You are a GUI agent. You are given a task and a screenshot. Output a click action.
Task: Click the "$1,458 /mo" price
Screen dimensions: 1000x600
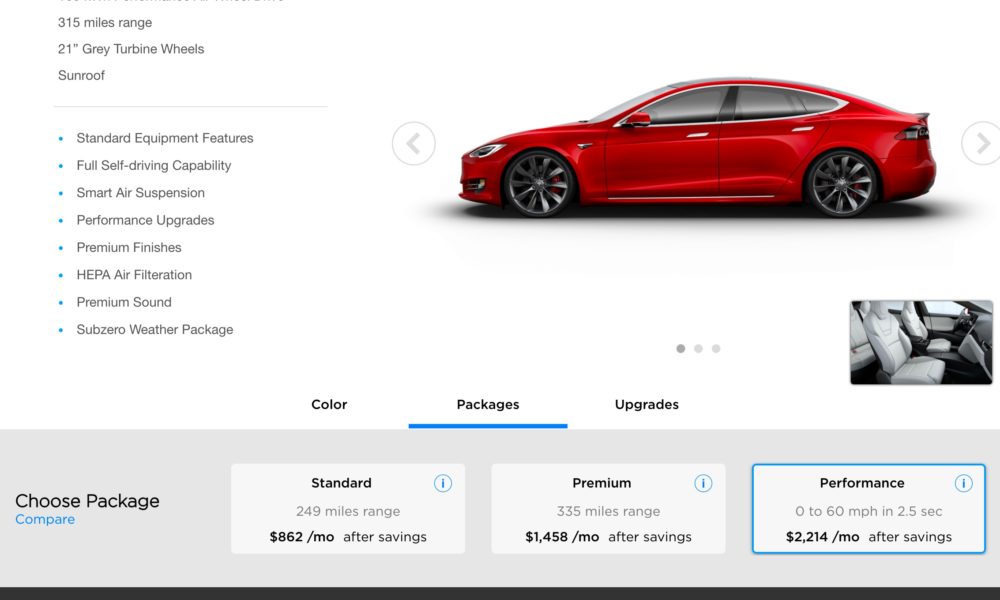(x=562, y=537)
